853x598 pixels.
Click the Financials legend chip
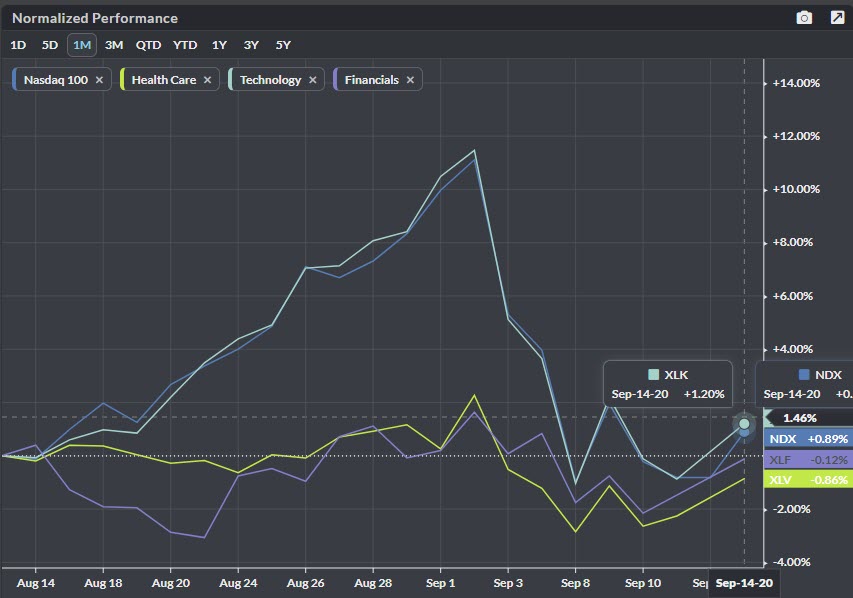coord(370,80)
